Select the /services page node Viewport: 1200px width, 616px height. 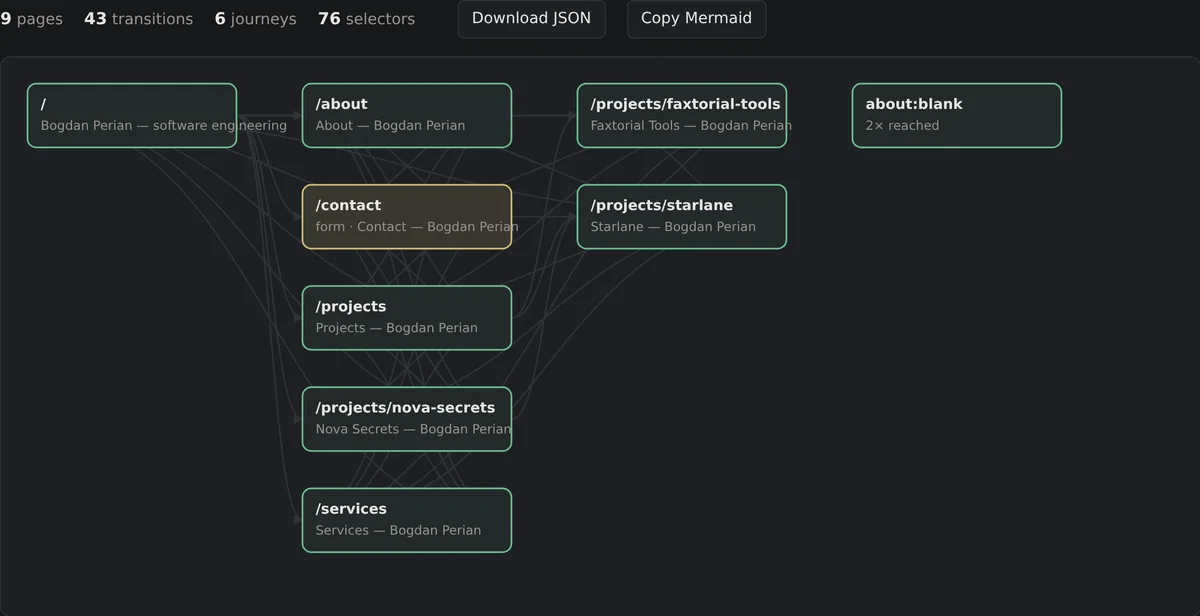click(407, 520)
